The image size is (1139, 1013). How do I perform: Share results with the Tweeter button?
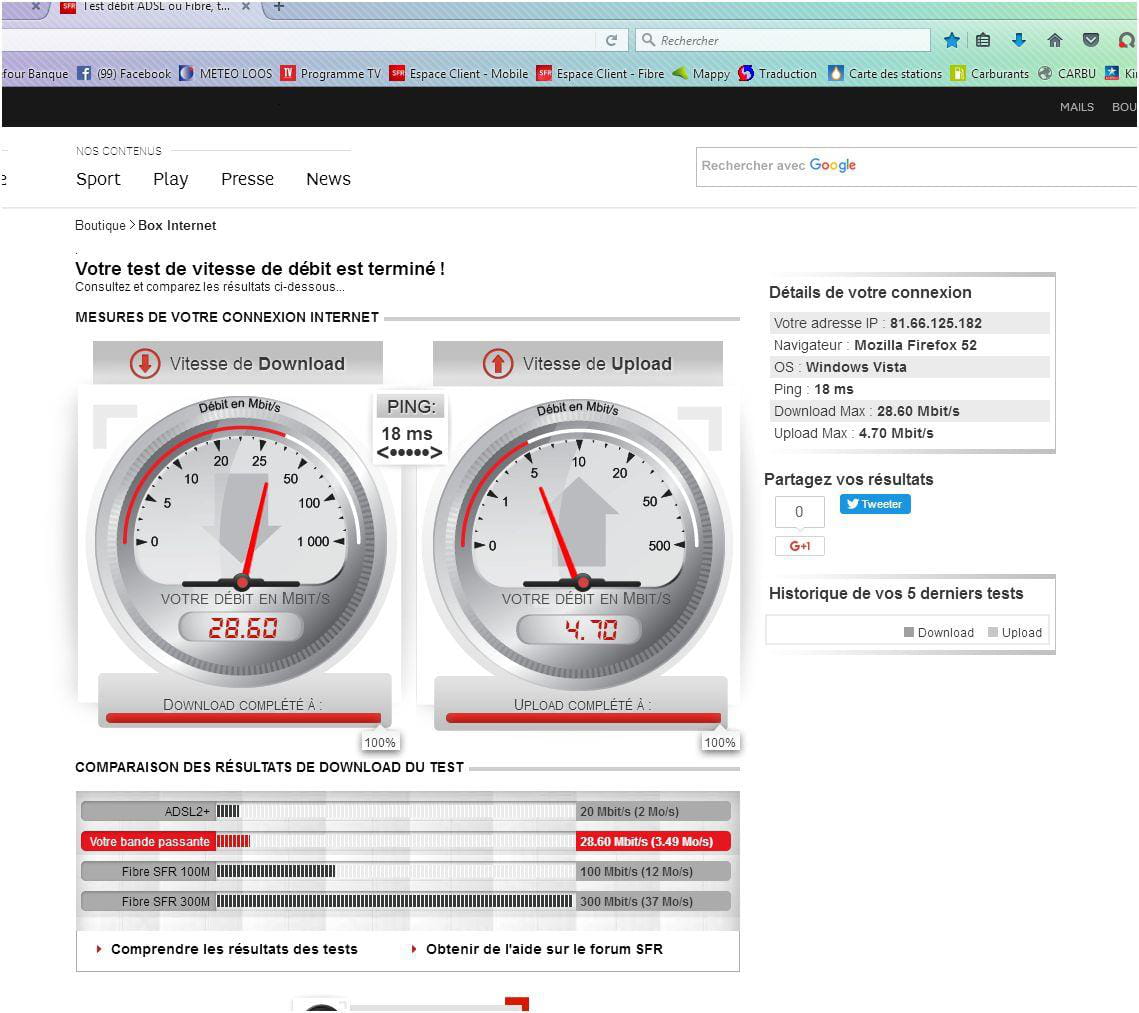coord(875,504)
